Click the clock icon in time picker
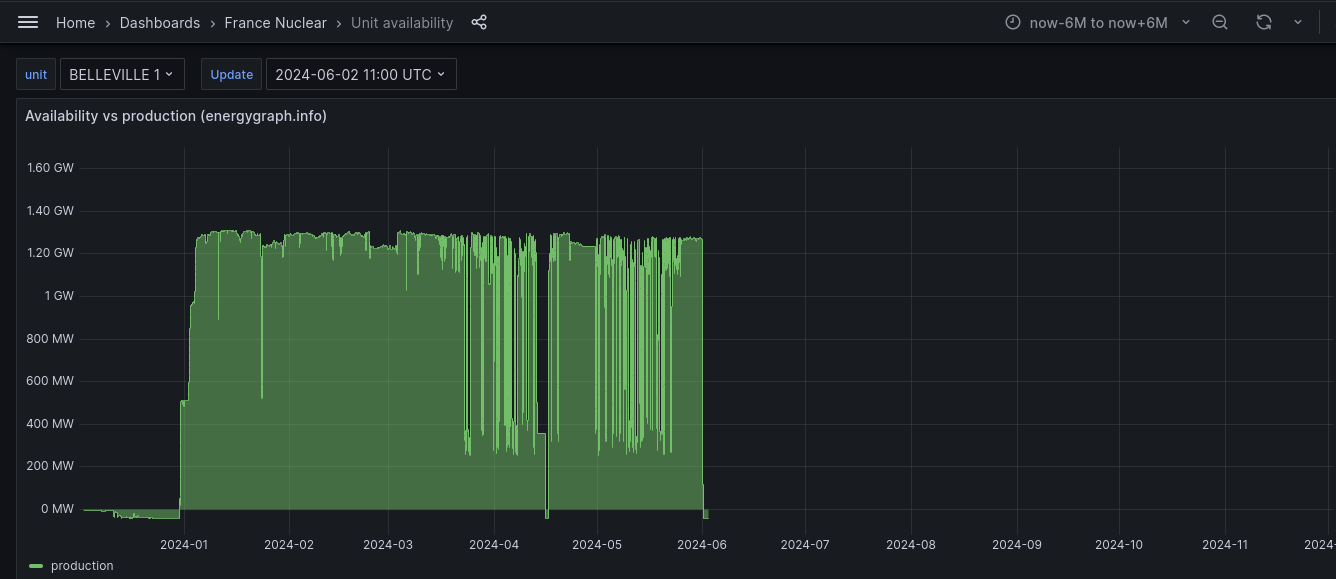This screenshot has height=579, width=1336. (1013, 22)
